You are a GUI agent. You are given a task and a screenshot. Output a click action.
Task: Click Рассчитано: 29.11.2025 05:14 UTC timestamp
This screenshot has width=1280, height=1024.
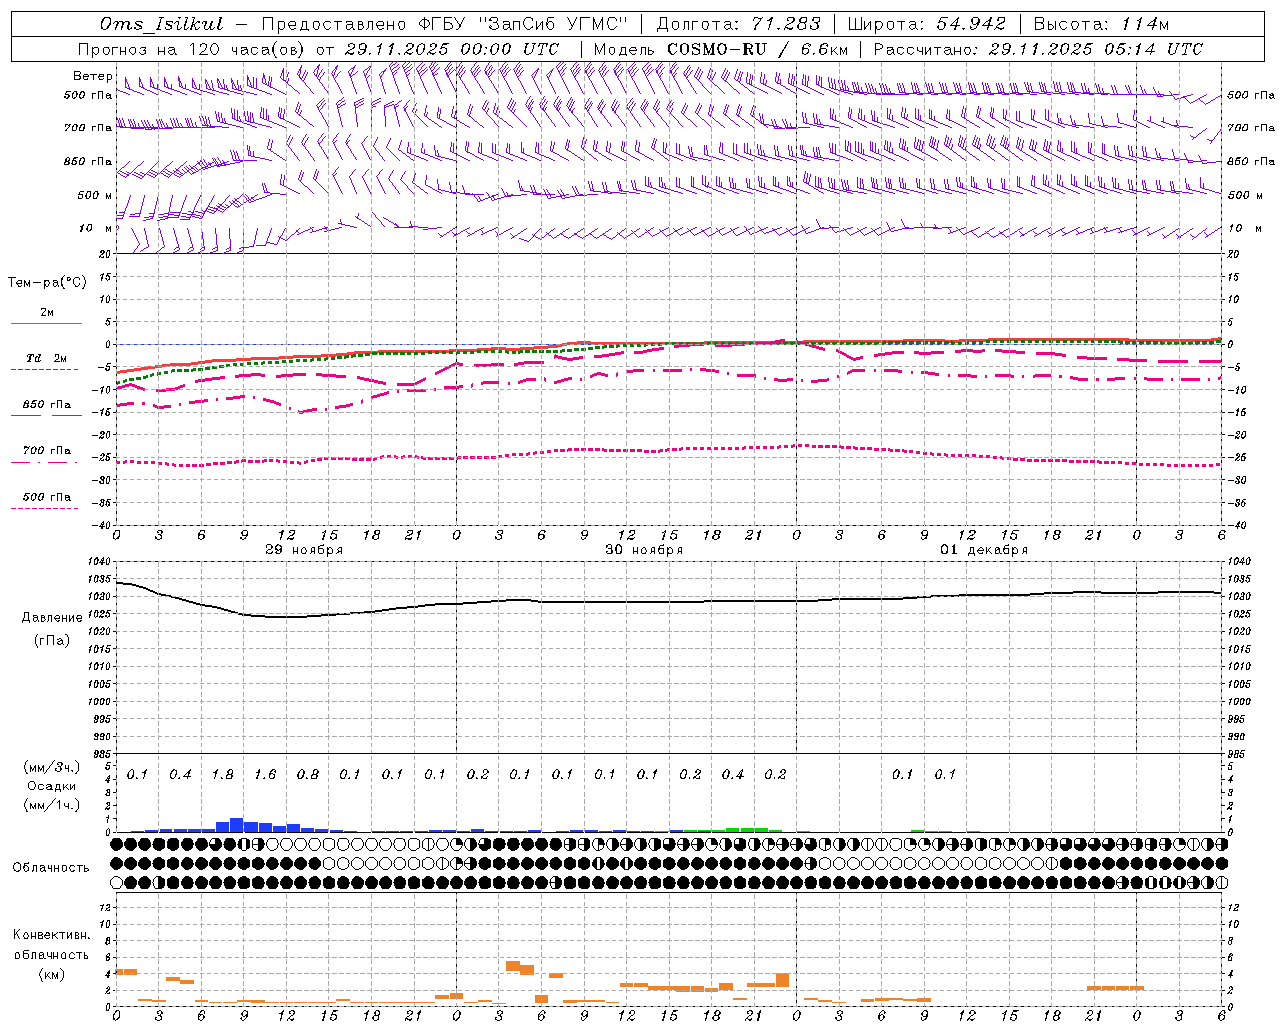pos(1038,49)
